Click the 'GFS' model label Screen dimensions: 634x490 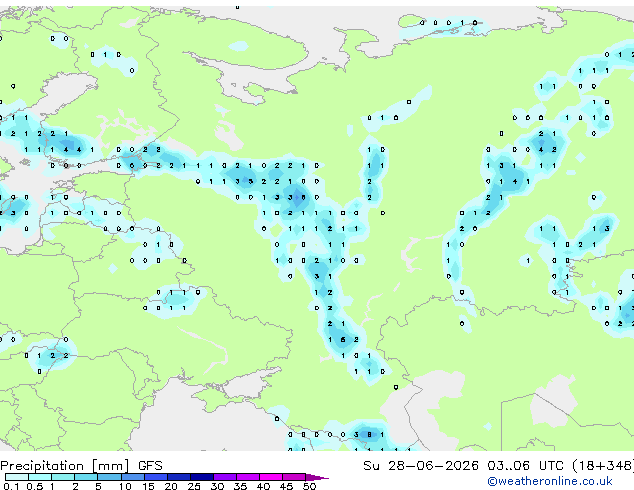150,466
